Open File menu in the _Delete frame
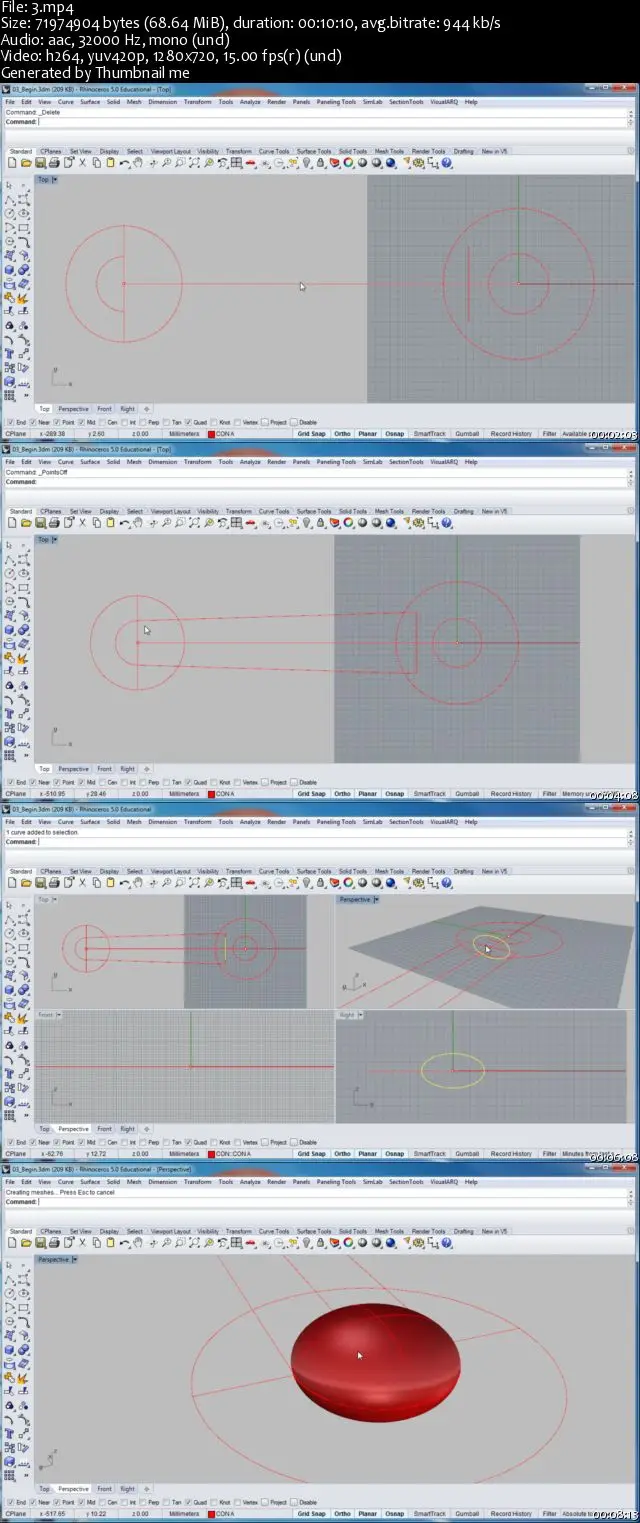 (10, 102)
